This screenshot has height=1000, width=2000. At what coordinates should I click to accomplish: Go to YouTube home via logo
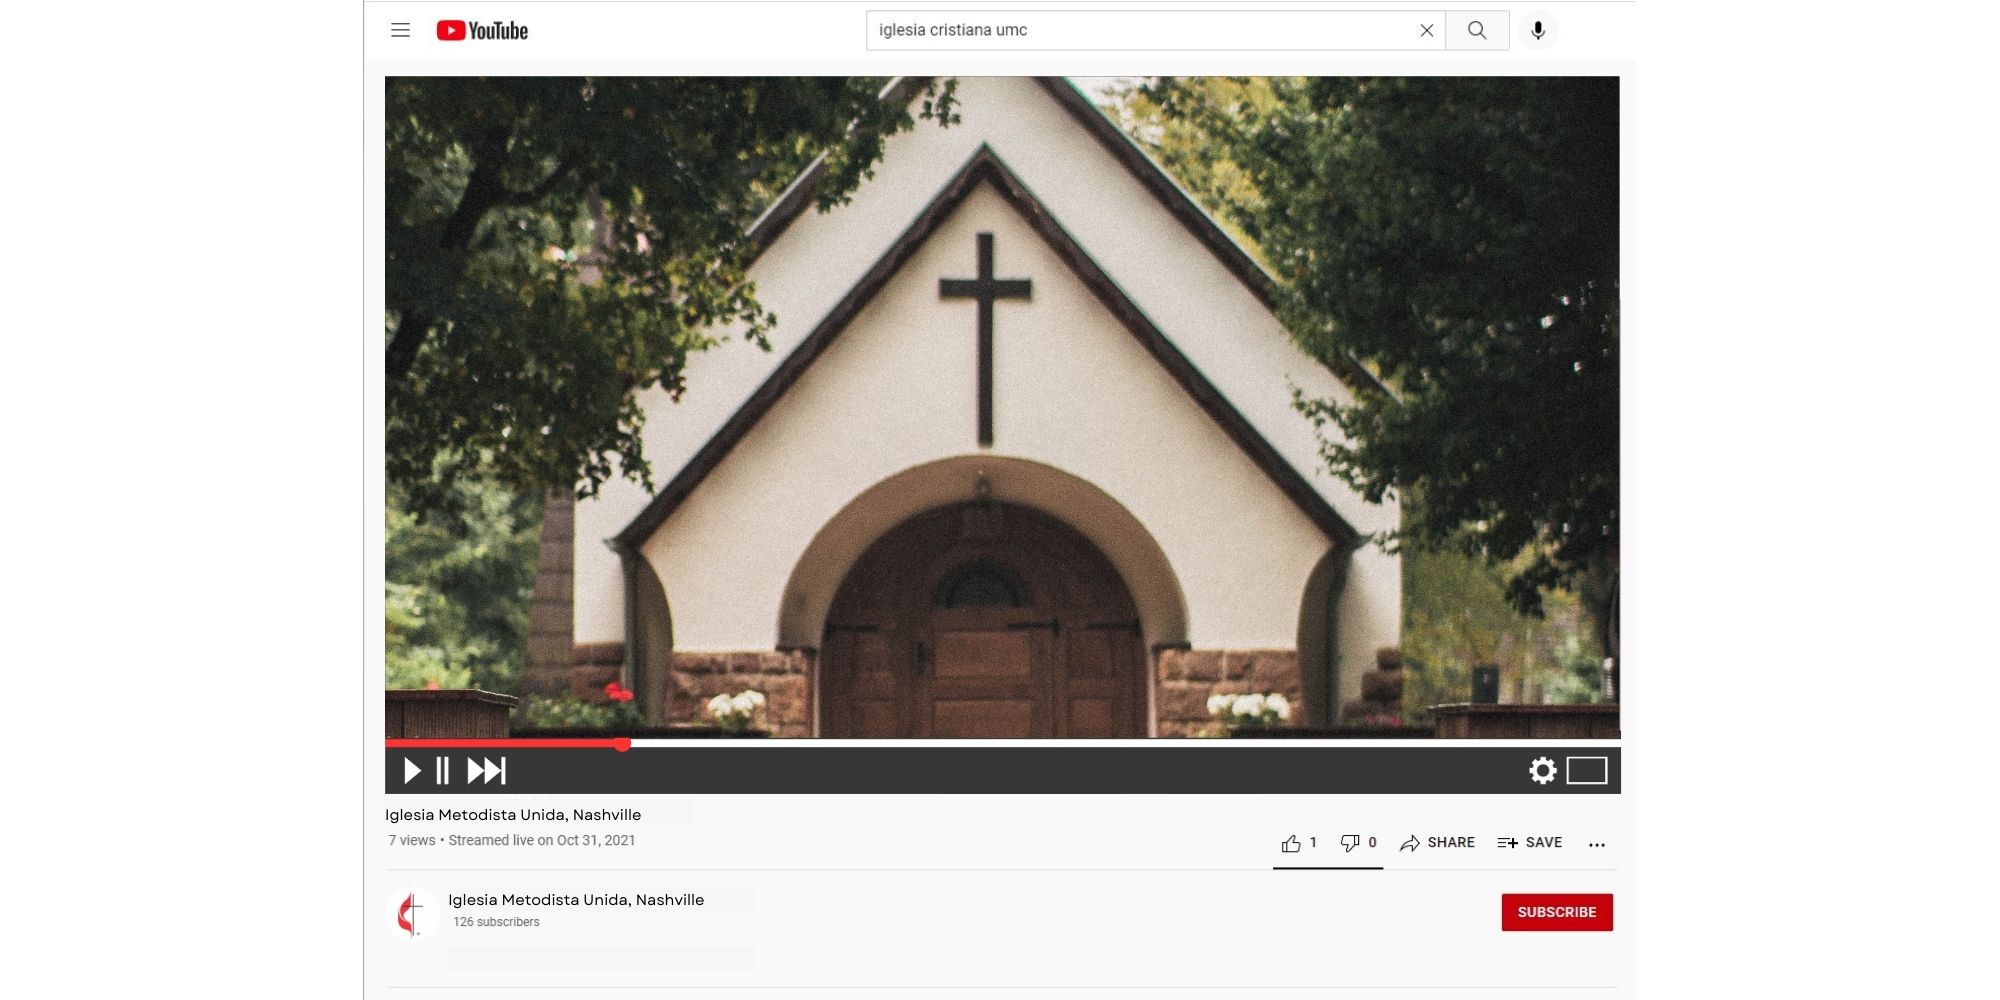(x=482, y=31)
